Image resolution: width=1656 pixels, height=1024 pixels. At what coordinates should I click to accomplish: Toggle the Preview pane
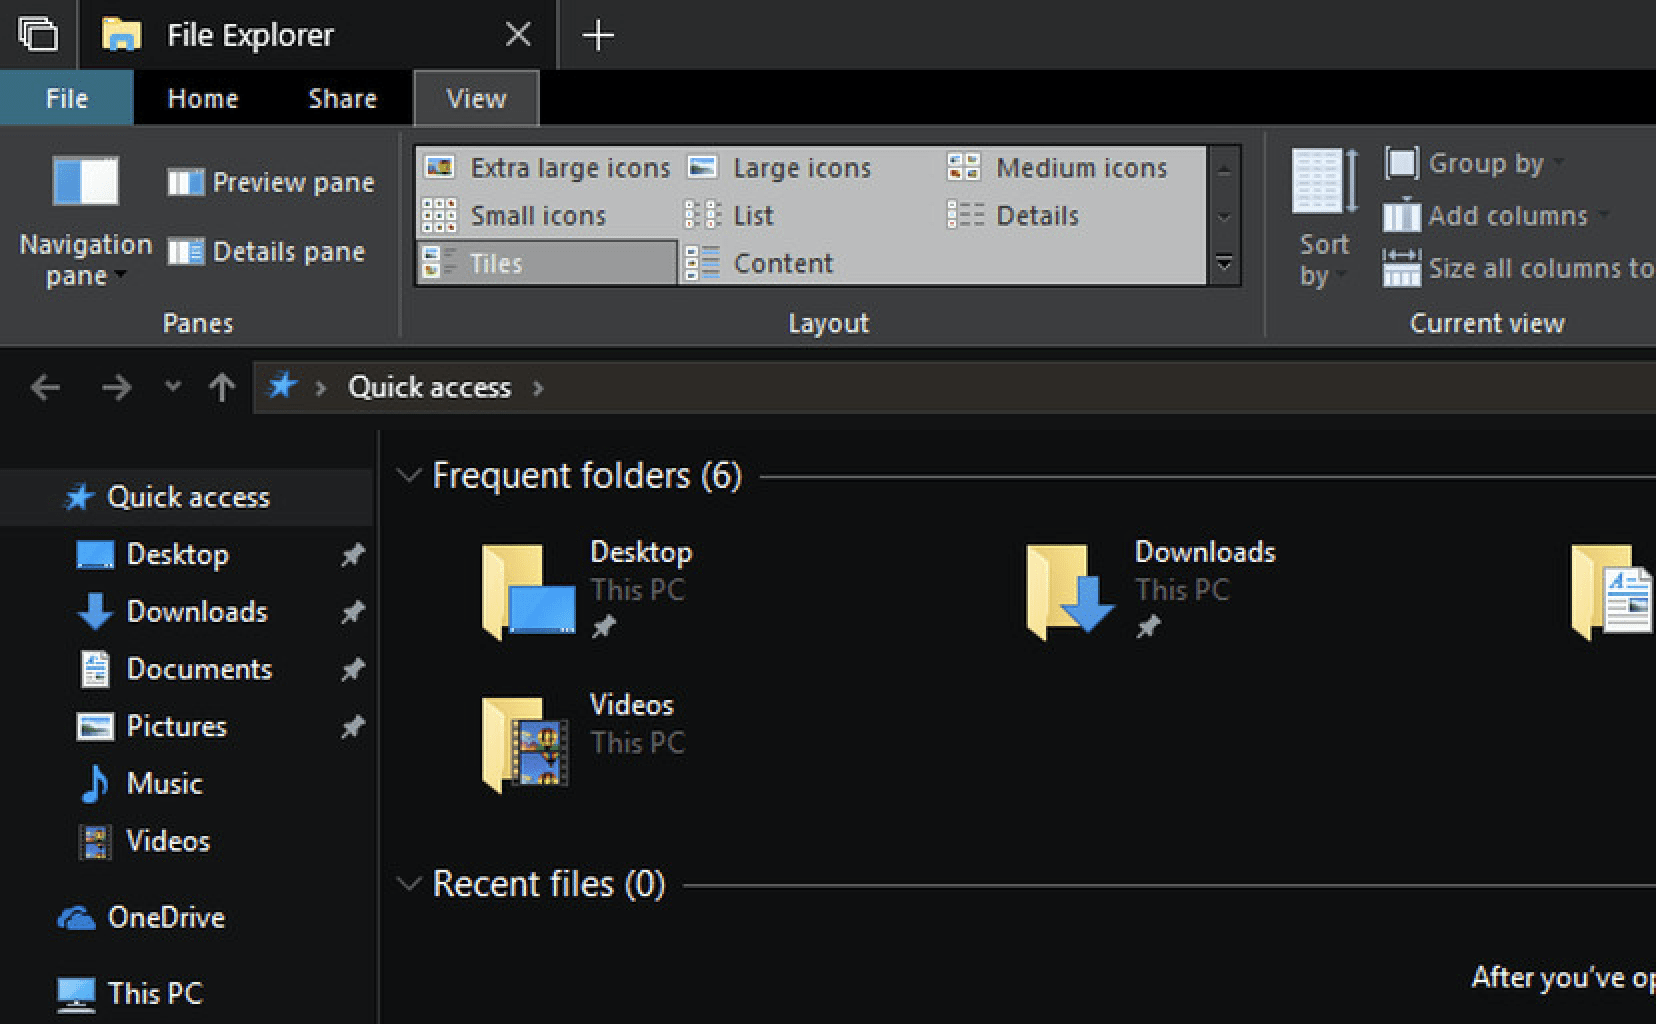[271, 182]
